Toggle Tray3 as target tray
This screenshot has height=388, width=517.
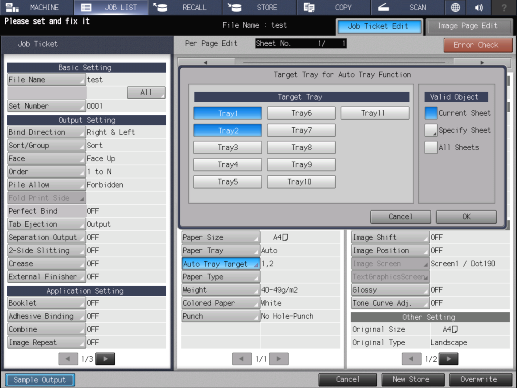click(x=228, y=147)
